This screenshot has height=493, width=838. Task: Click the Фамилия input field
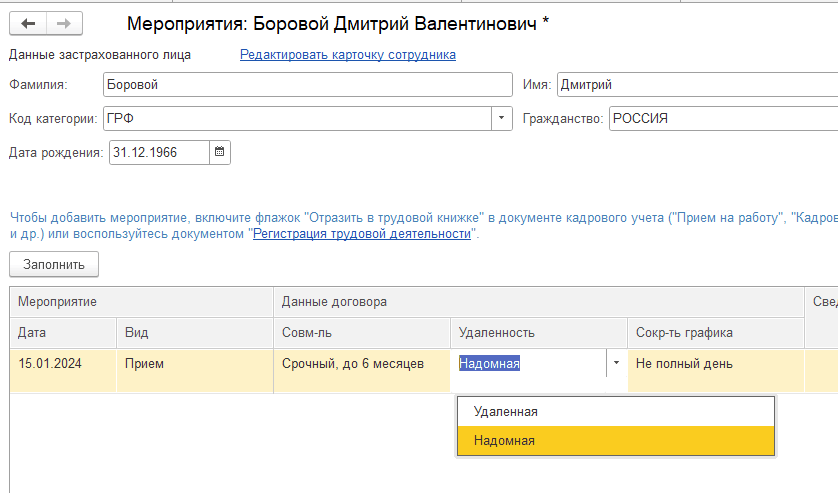pyautogui.click(x=307, y=85)
